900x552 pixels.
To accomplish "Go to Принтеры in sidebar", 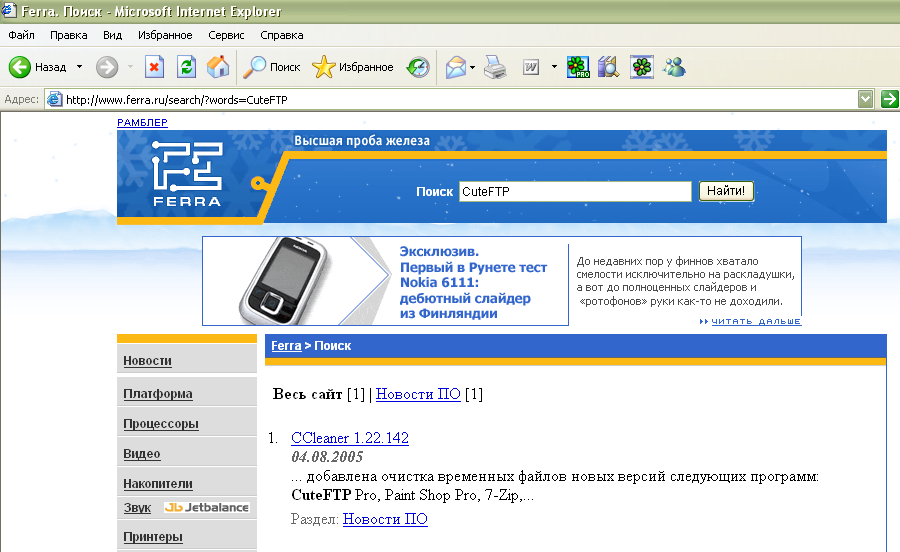I will pos(153,537).
